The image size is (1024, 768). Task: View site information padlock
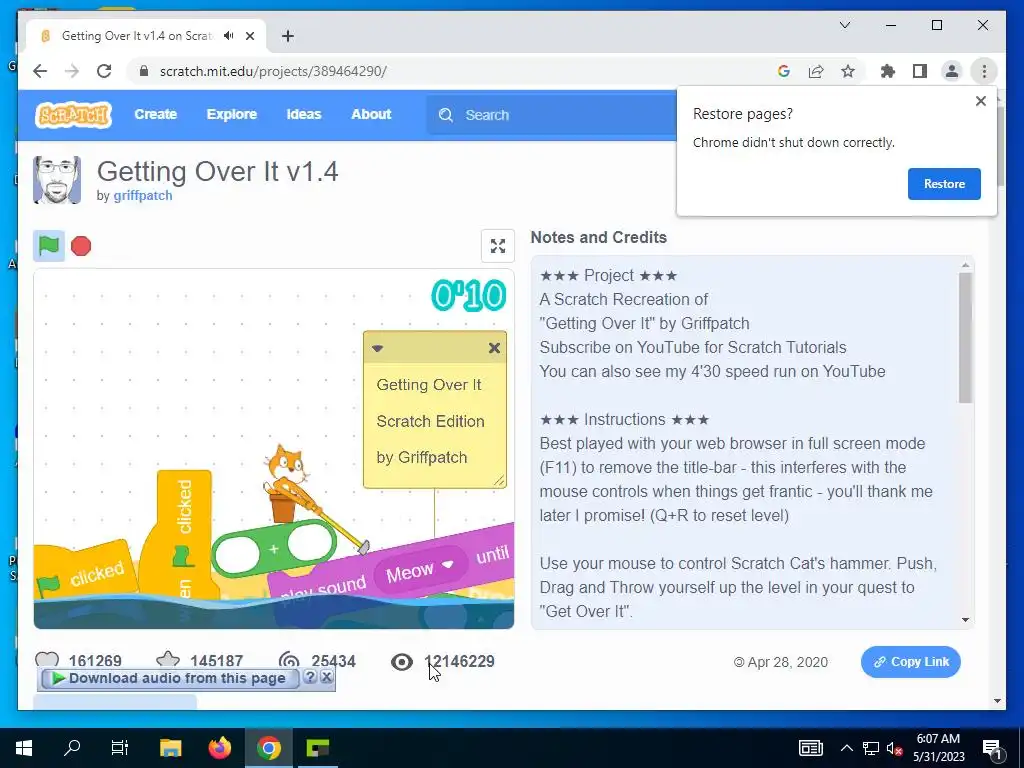tap(144, 71)
